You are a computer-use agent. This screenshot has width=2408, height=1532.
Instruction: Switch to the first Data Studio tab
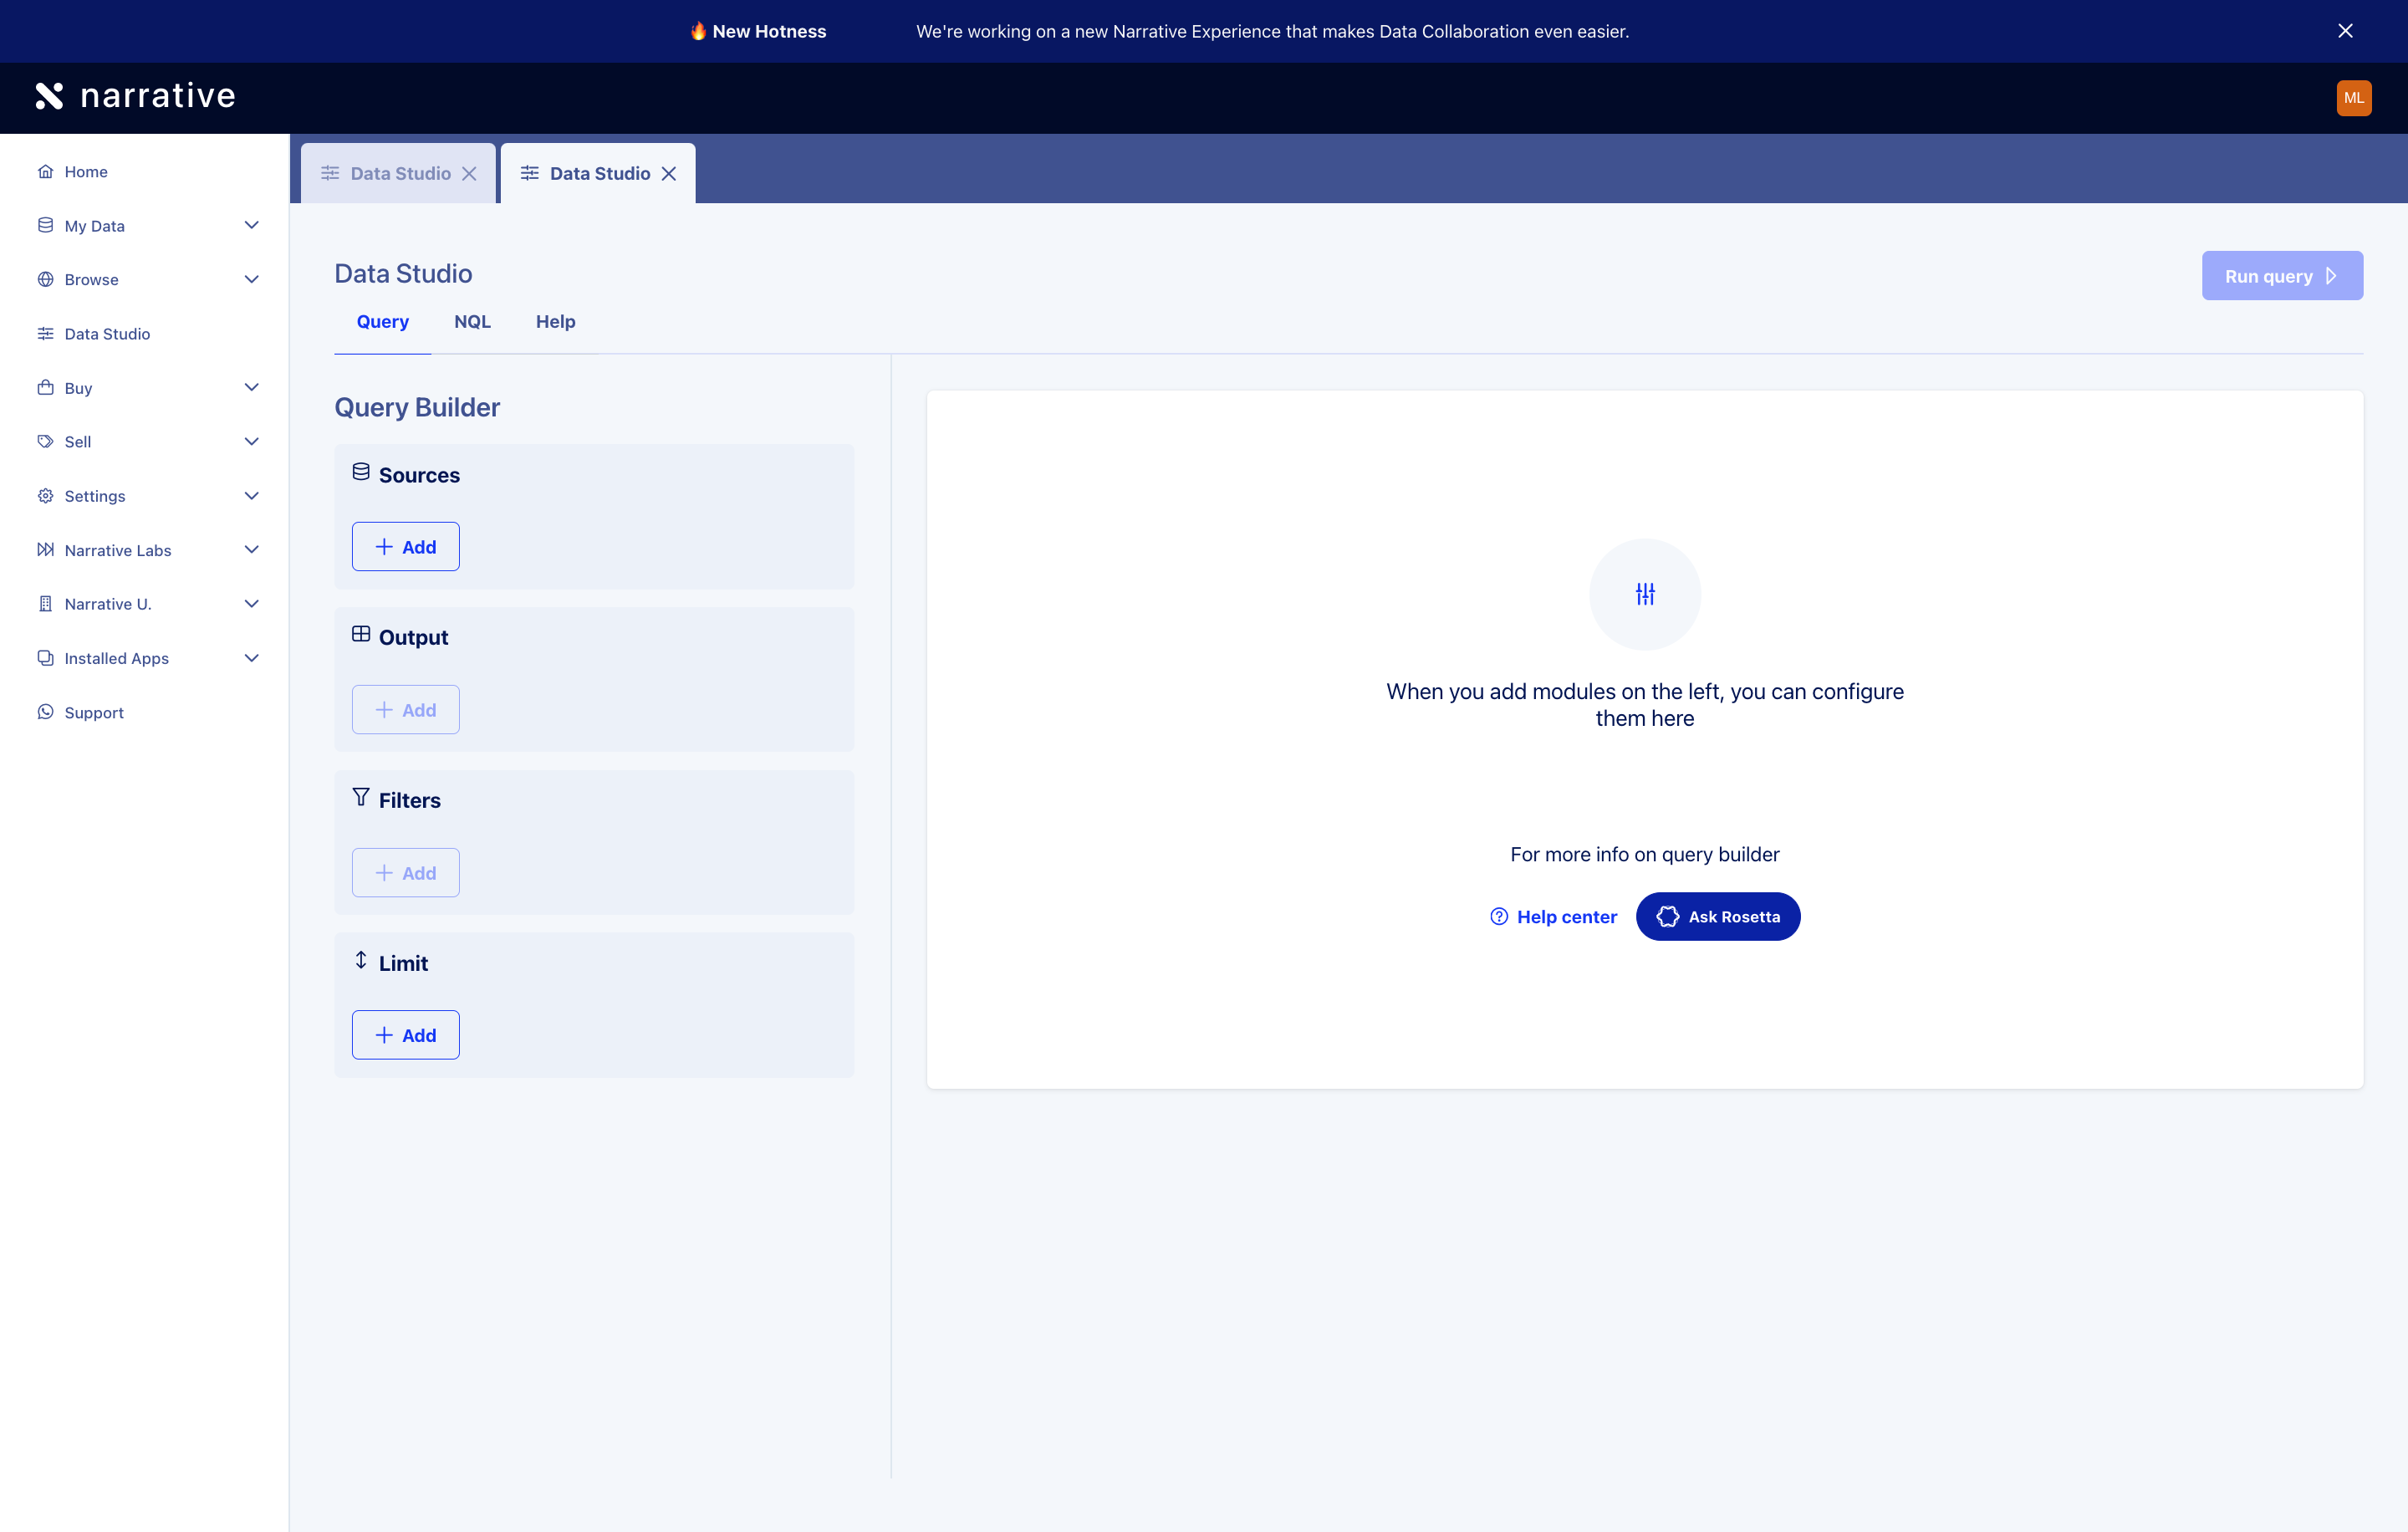click(398, 173)
